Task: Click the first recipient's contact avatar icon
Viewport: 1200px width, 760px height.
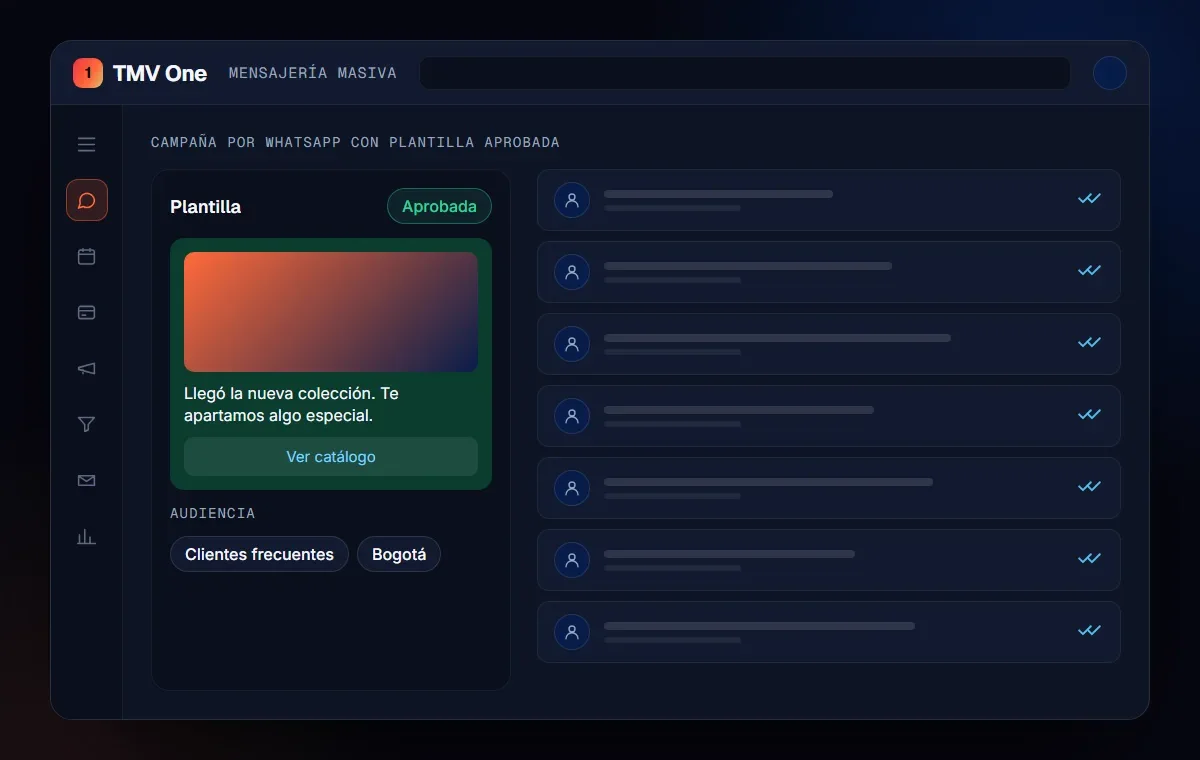Action: [x=572, y=200]
